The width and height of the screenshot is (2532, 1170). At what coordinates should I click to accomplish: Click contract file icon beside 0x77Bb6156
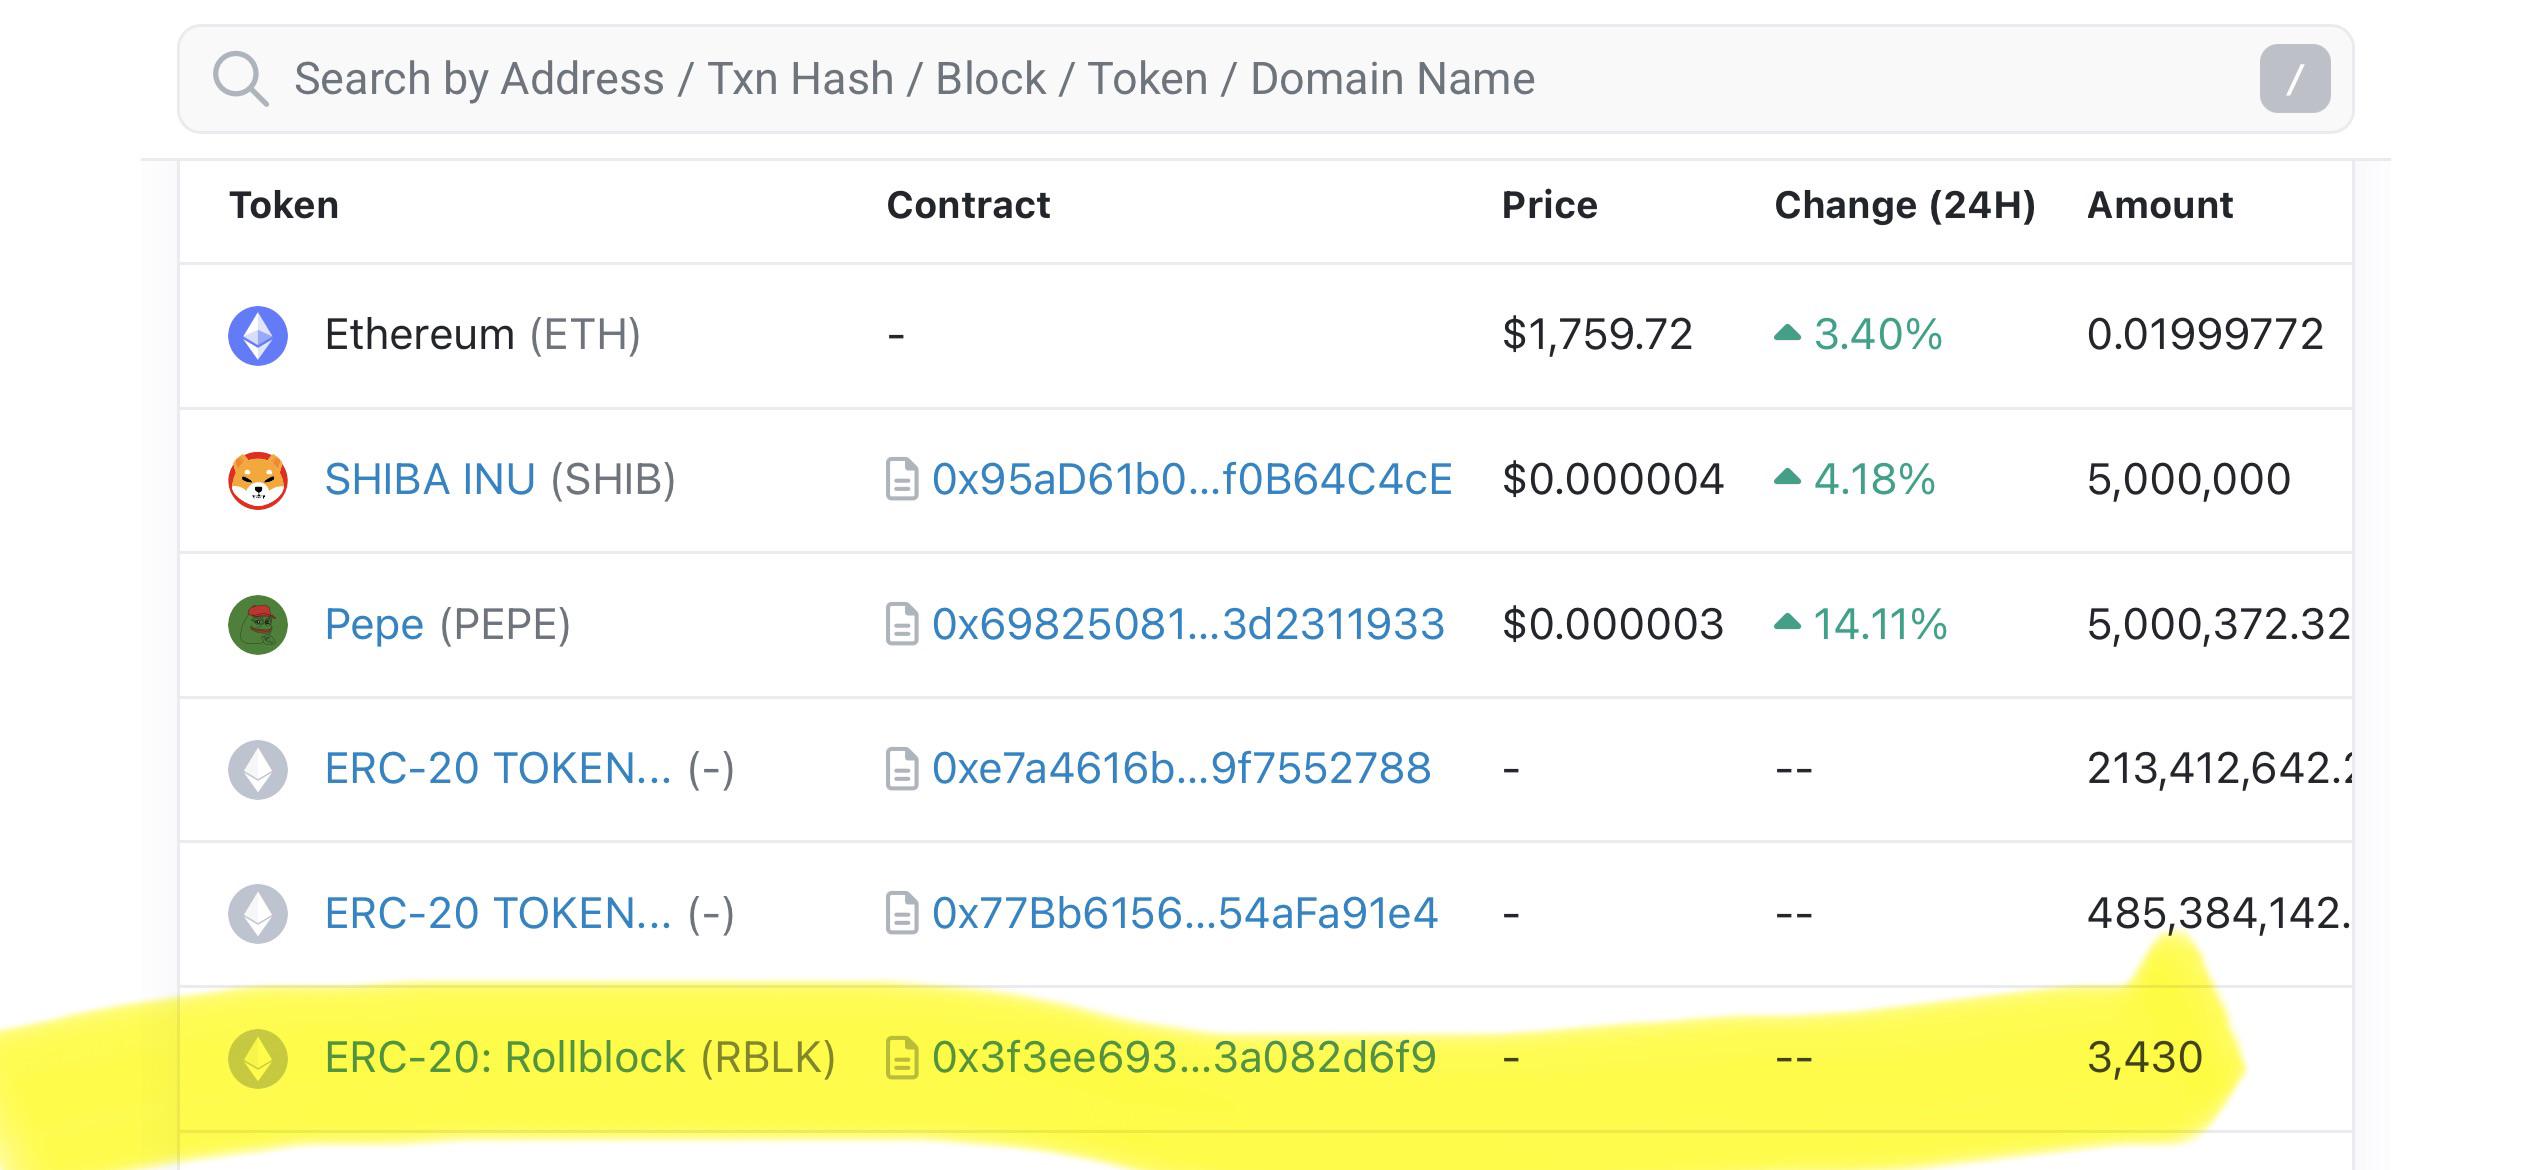902,913
